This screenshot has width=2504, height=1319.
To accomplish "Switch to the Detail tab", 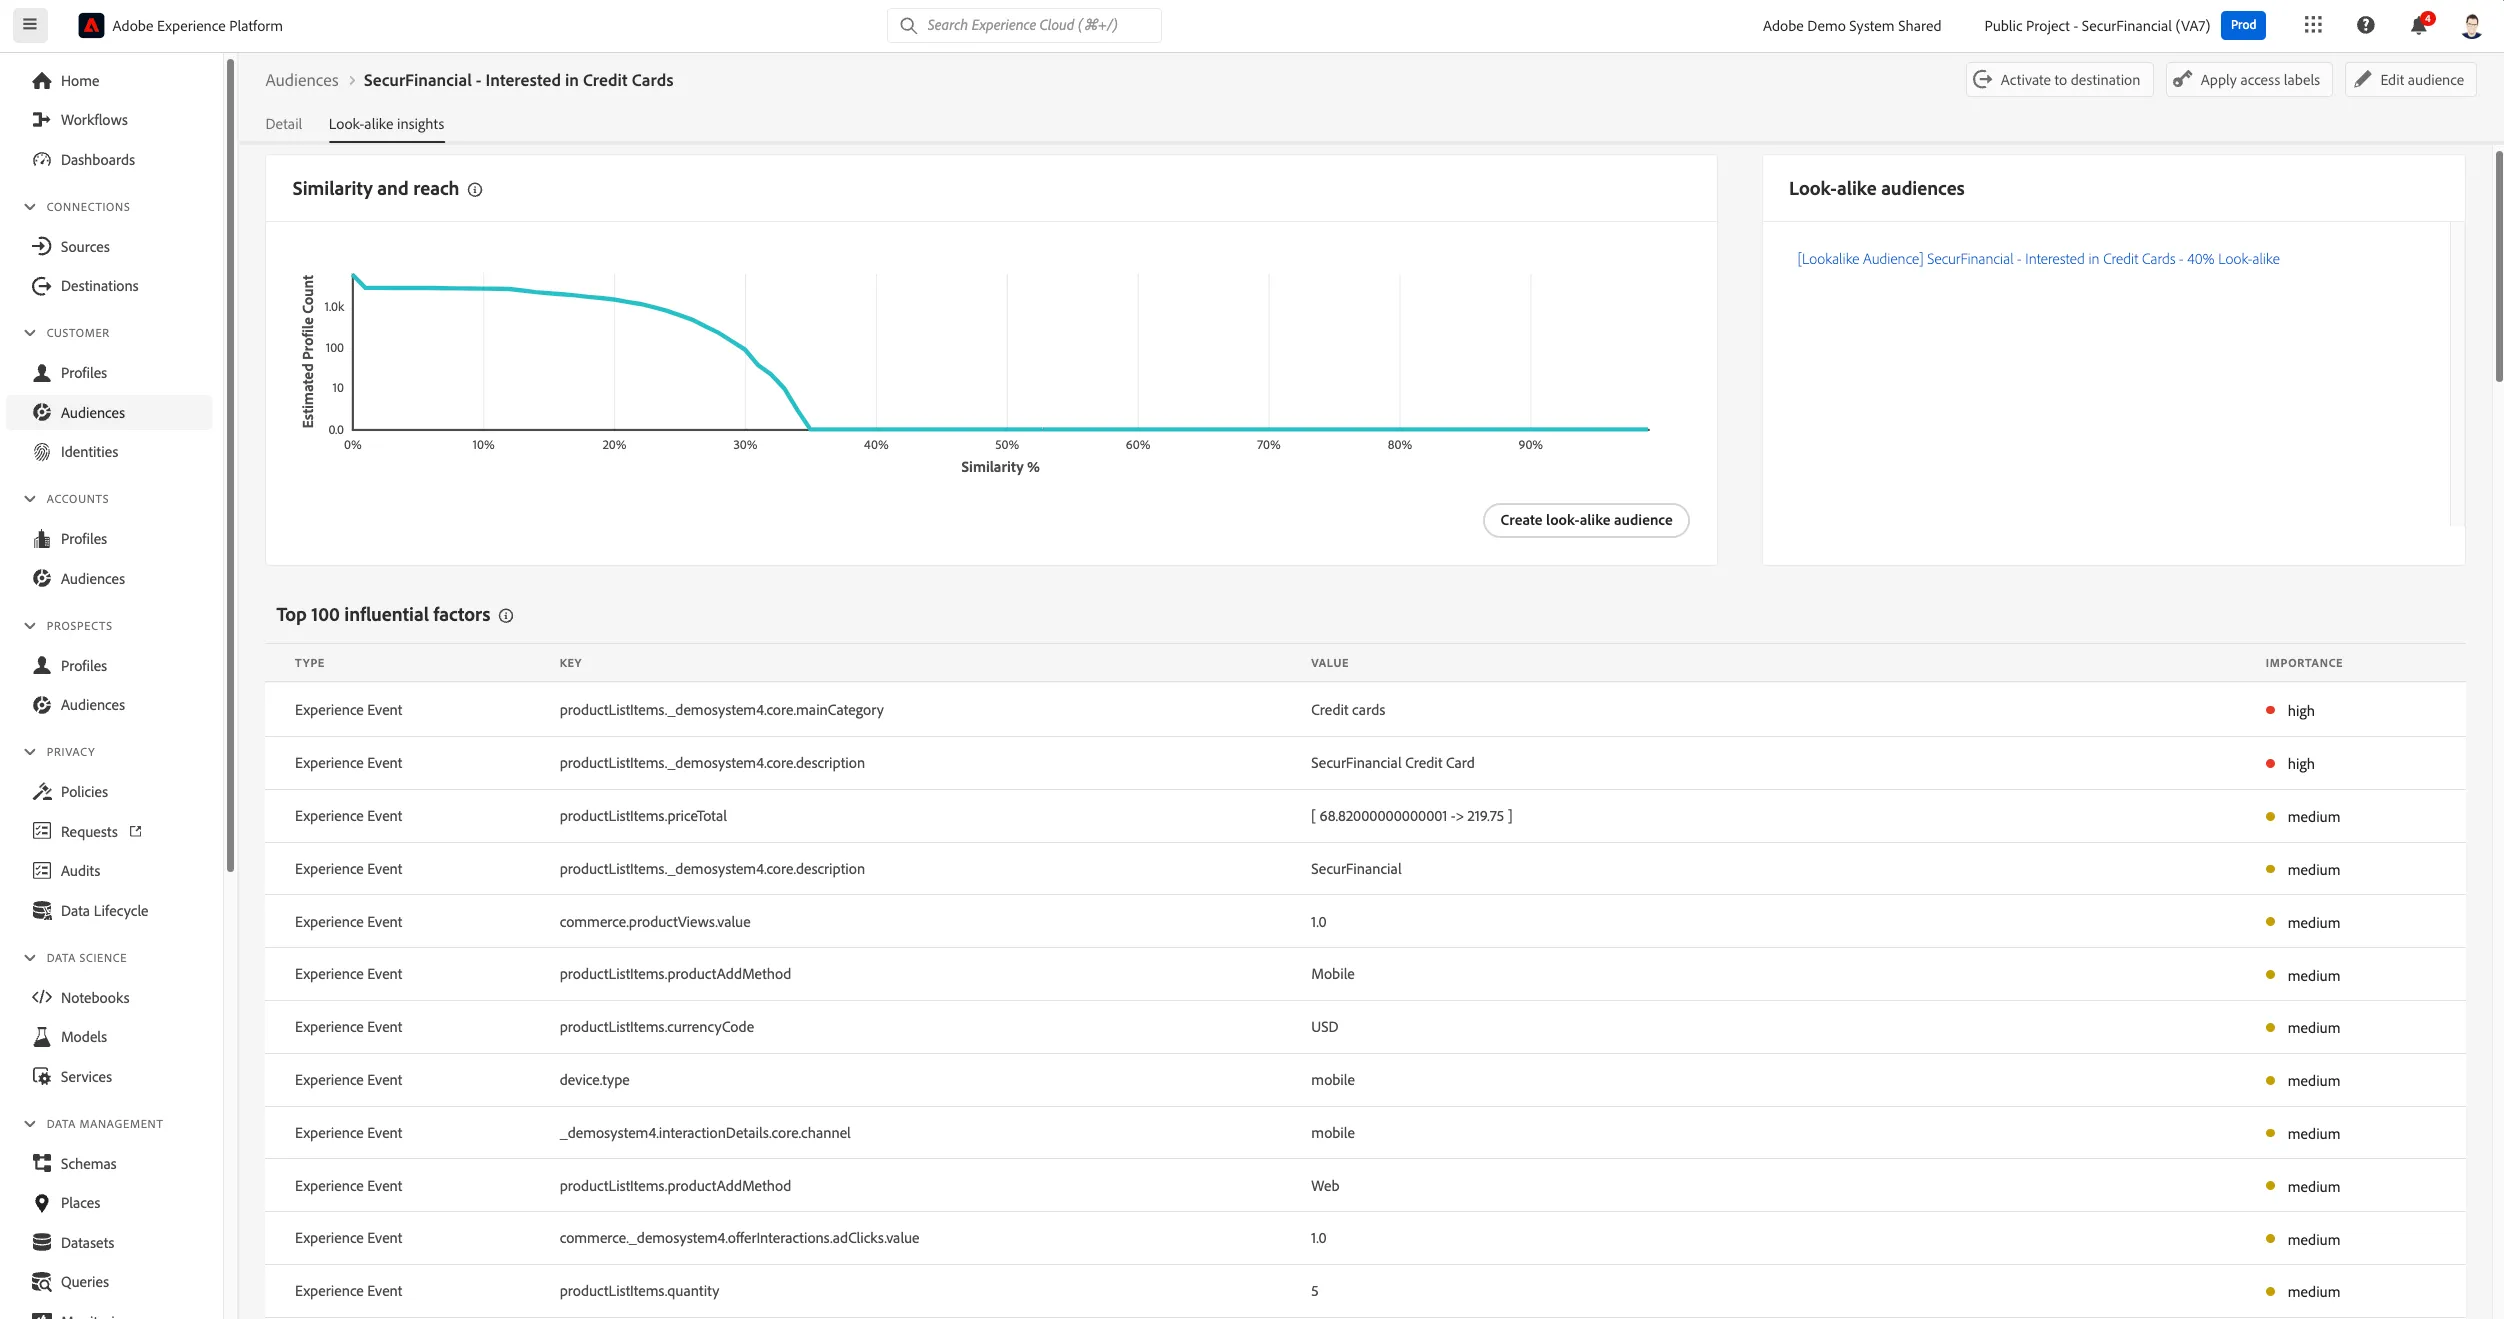I will (x=283, y=124).
